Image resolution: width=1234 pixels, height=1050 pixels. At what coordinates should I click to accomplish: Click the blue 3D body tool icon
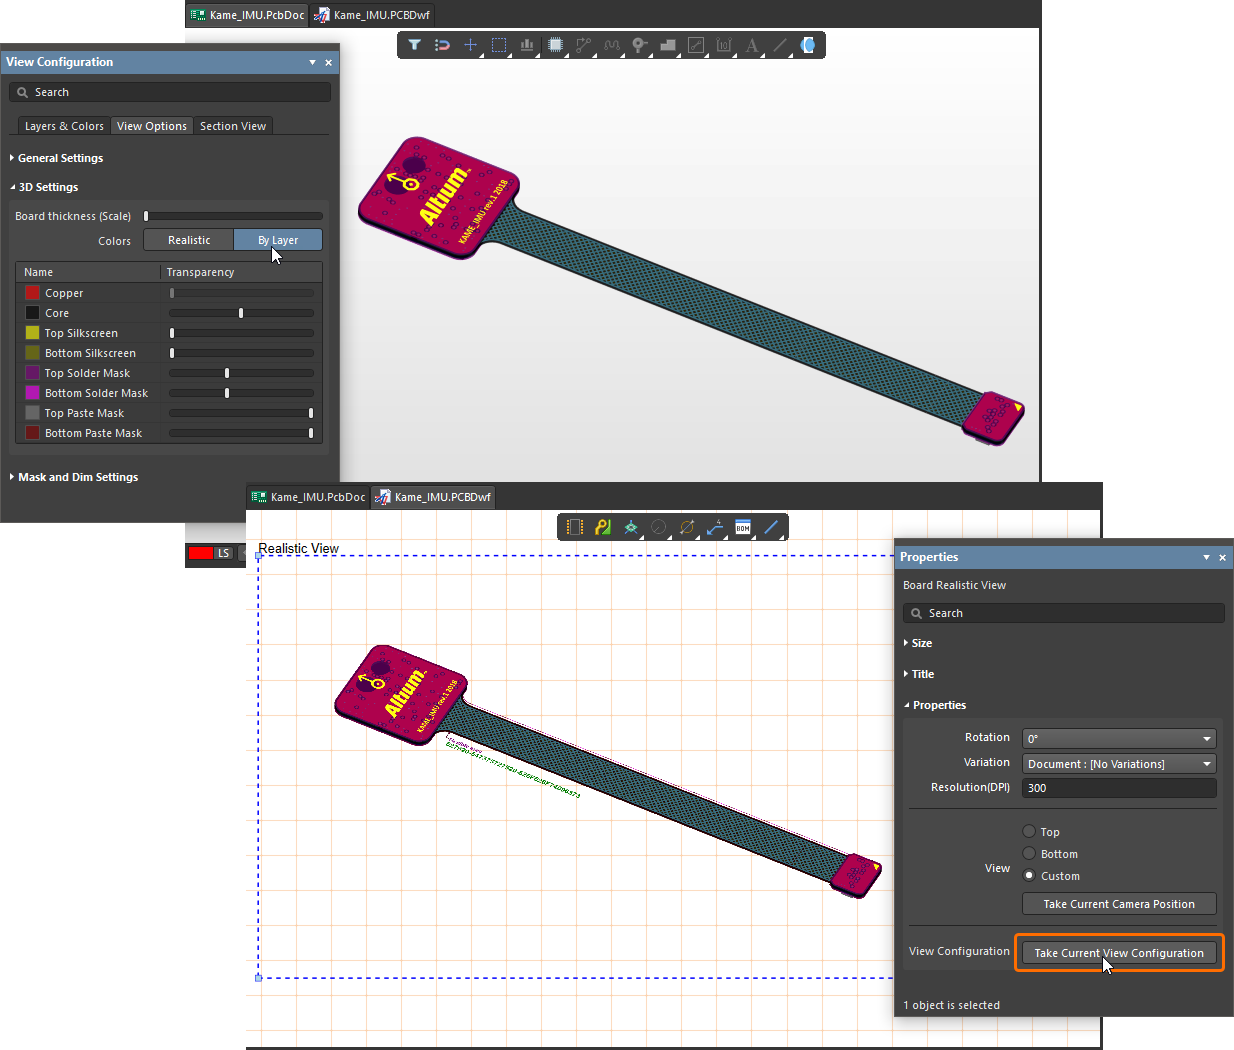(x=808, y=45)
